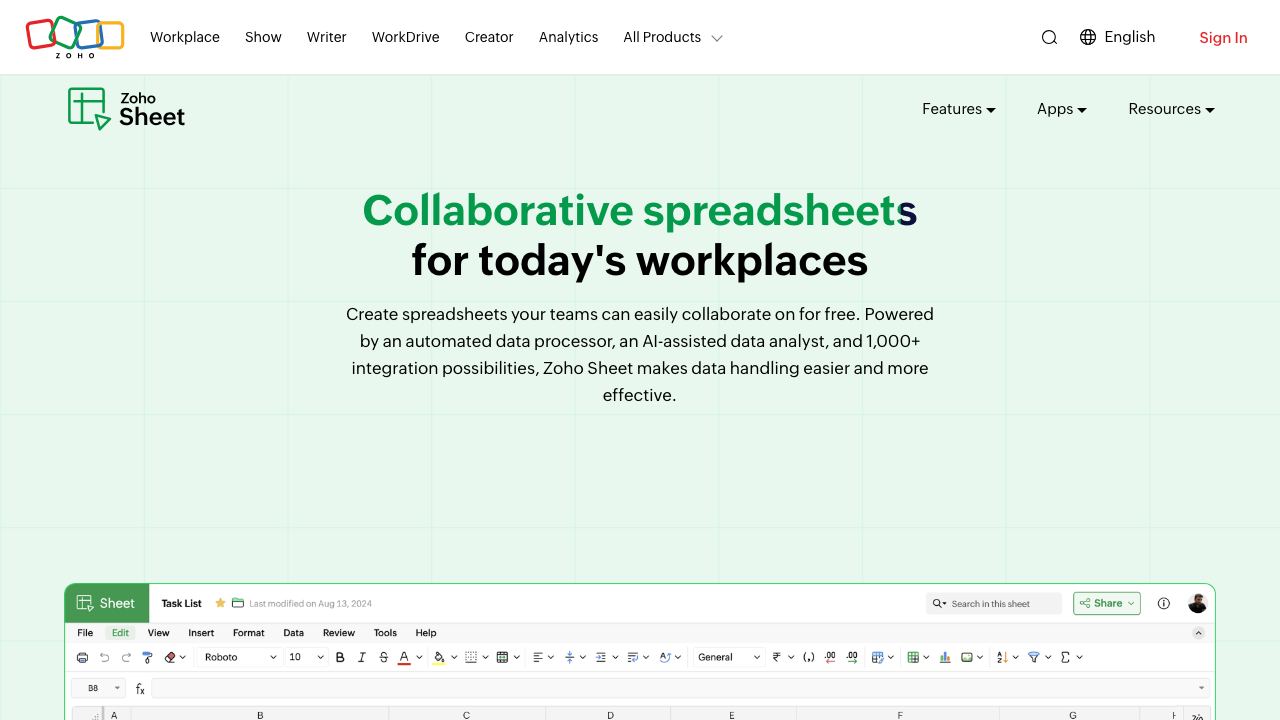1280x720 pixels.
Task: Toggle the favorite star beside Task List
Action: pos(220,603)
